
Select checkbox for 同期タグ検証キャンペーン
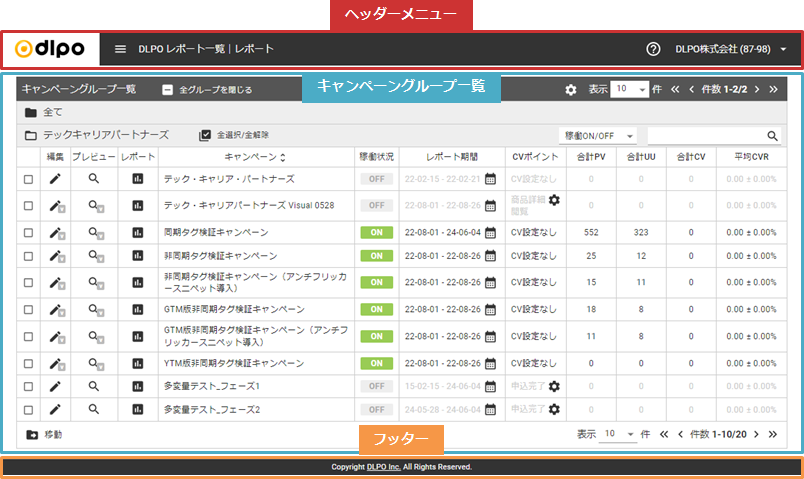[x=28, y=233]
